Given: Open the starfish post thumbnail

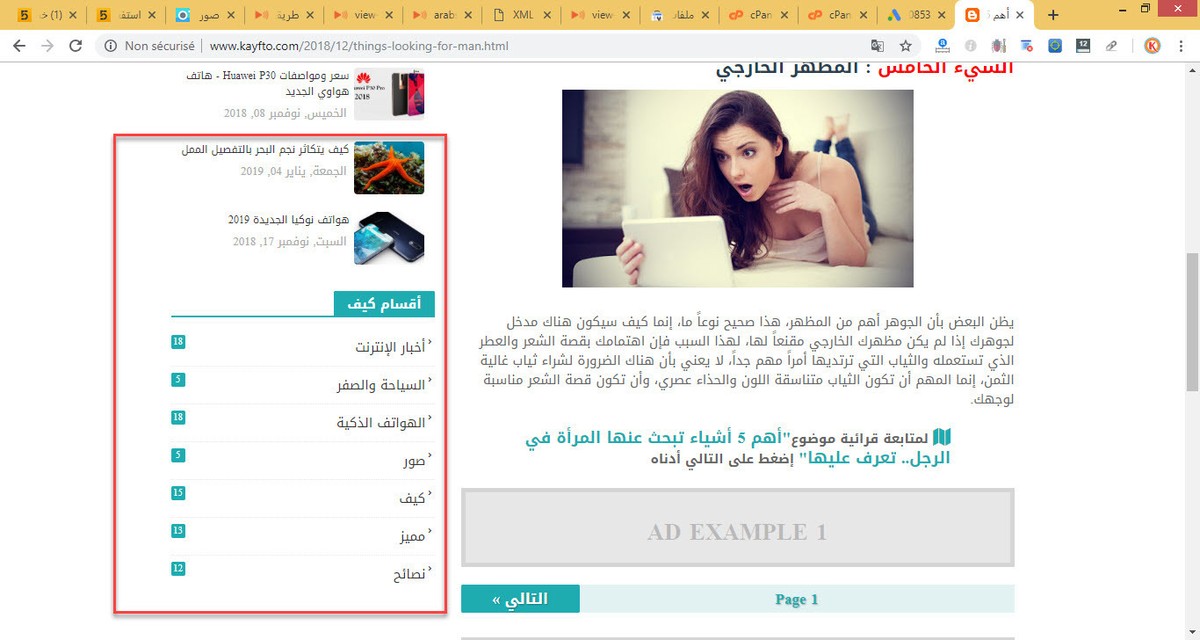Looking at the screenshot, I should pyautogui.click(x=389, y=167).
